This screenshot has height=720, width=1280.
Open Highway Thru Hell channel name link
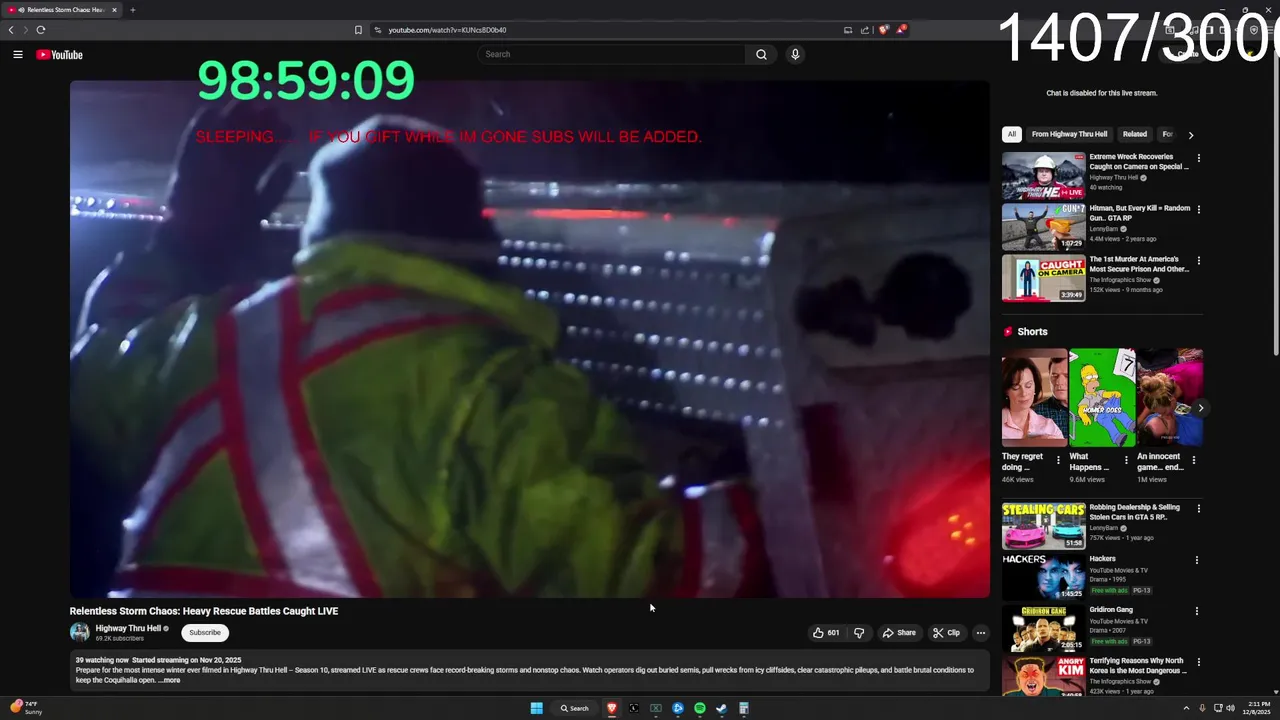click(128, 629)
